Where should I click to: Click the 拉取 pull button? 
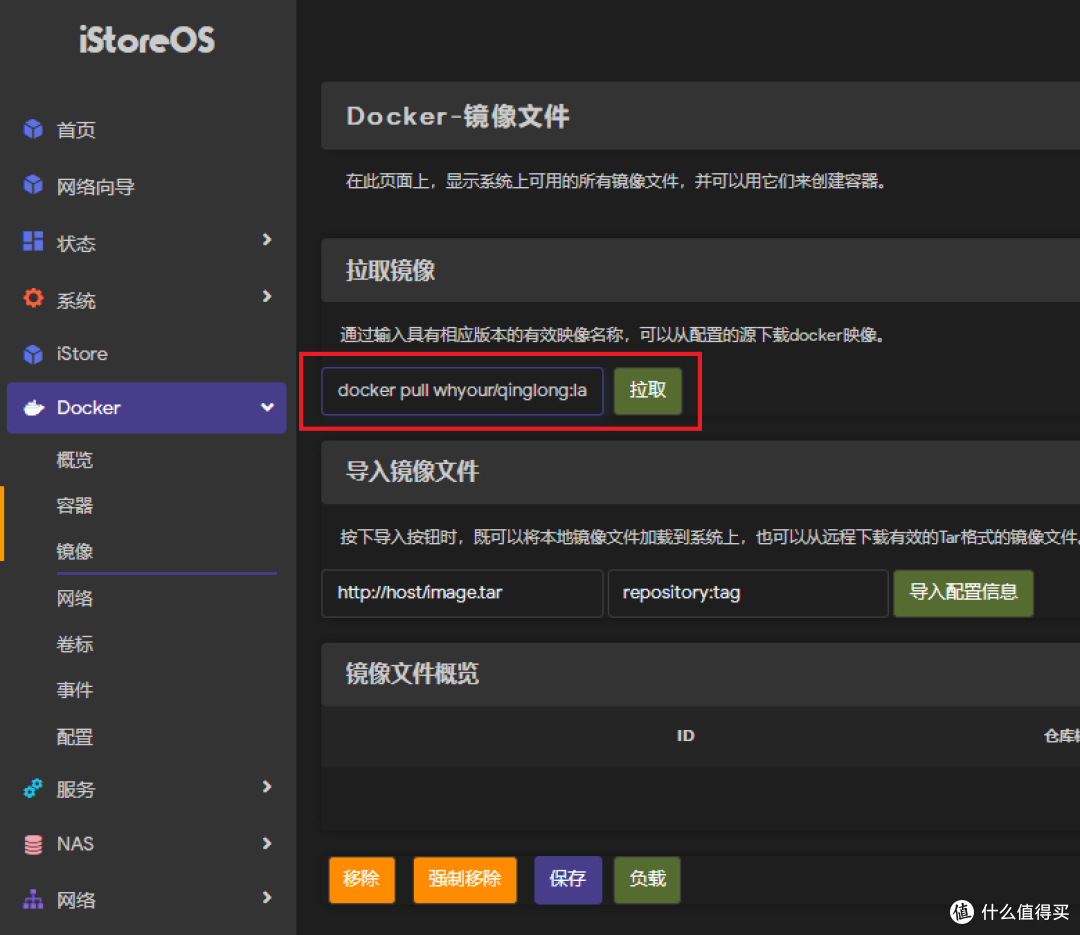[647, 391]
